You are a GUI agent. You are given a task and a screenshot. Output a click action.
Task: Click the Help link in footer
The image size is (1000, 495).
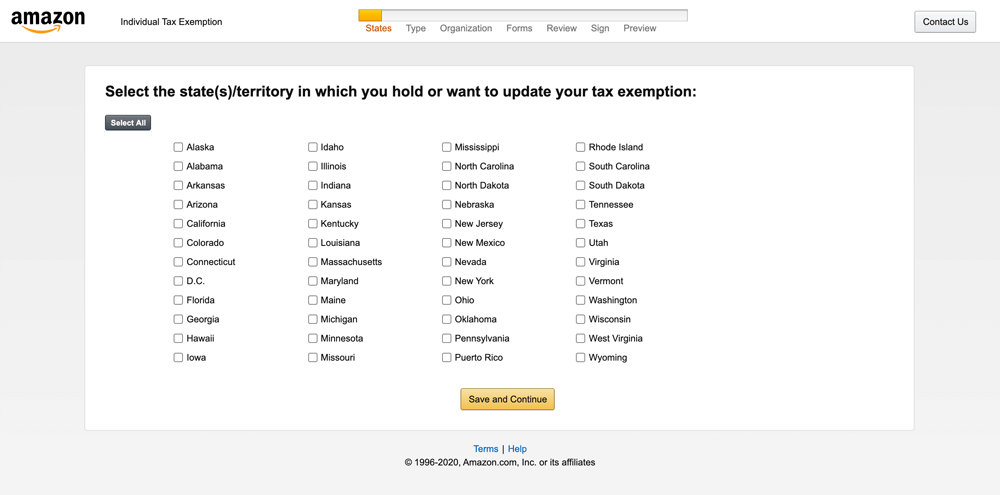[517, 449]
